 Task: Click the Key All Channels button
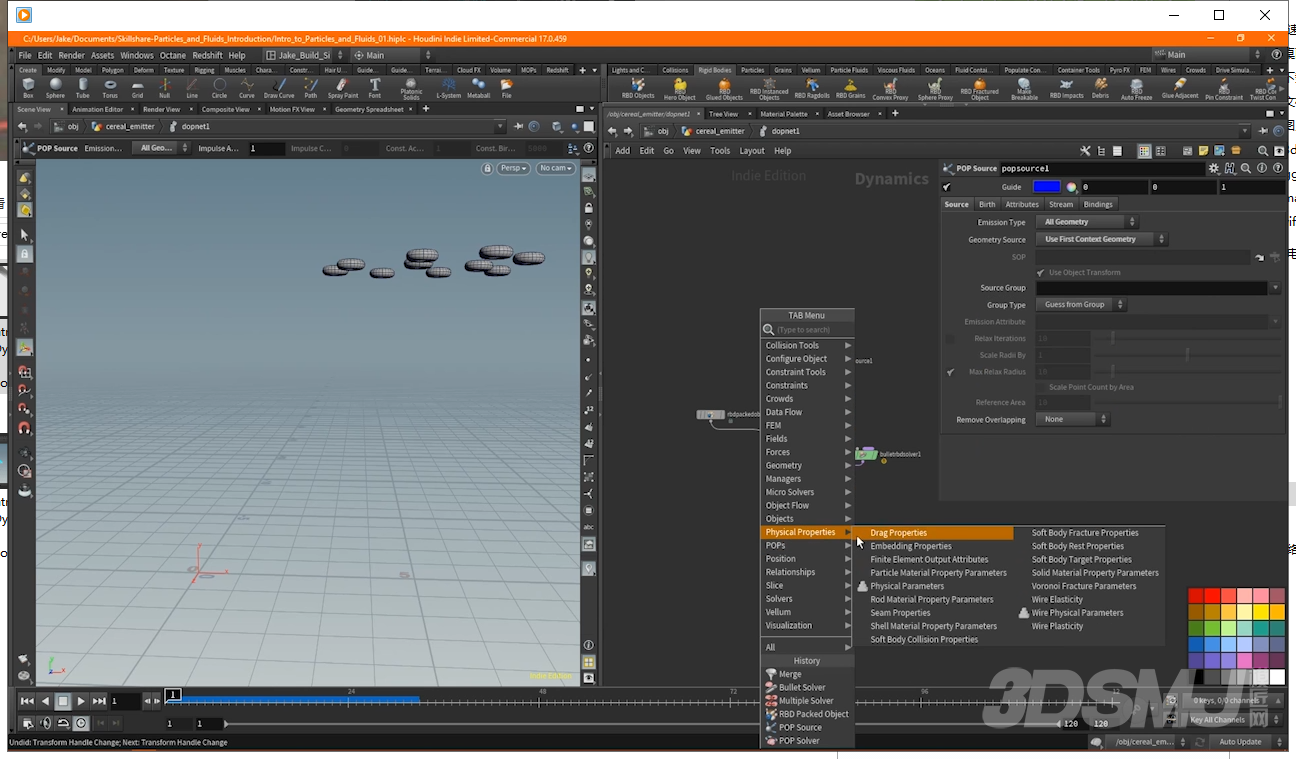coord(1217,720)
